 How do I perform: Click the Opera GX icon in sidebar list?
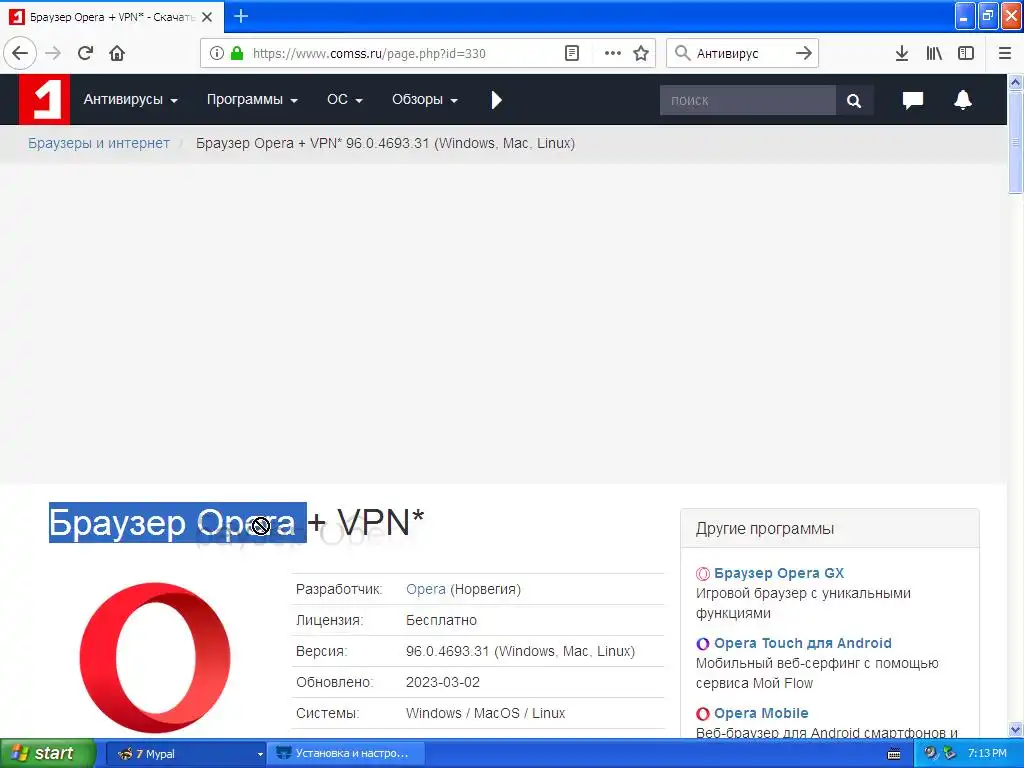(703, 573)
